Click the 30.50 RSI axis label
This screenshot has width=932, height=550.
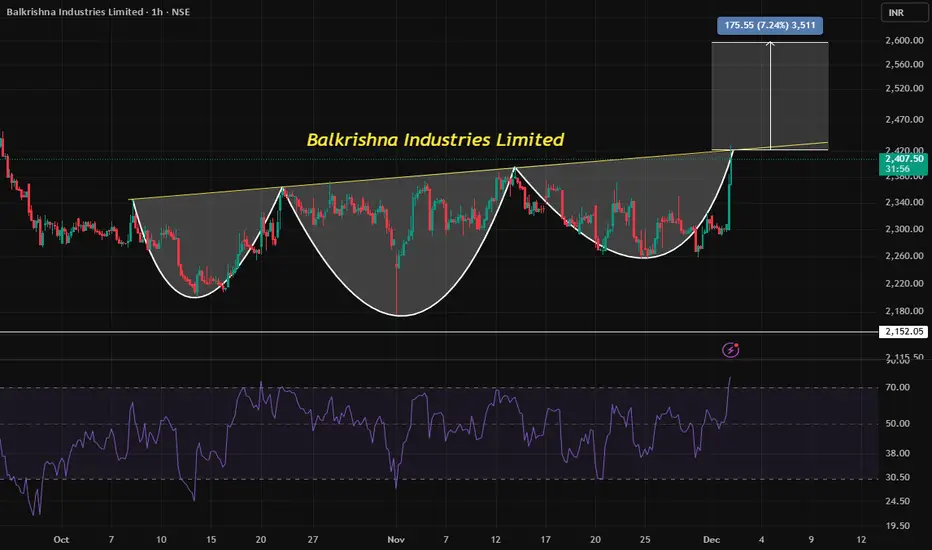[898, 477]
